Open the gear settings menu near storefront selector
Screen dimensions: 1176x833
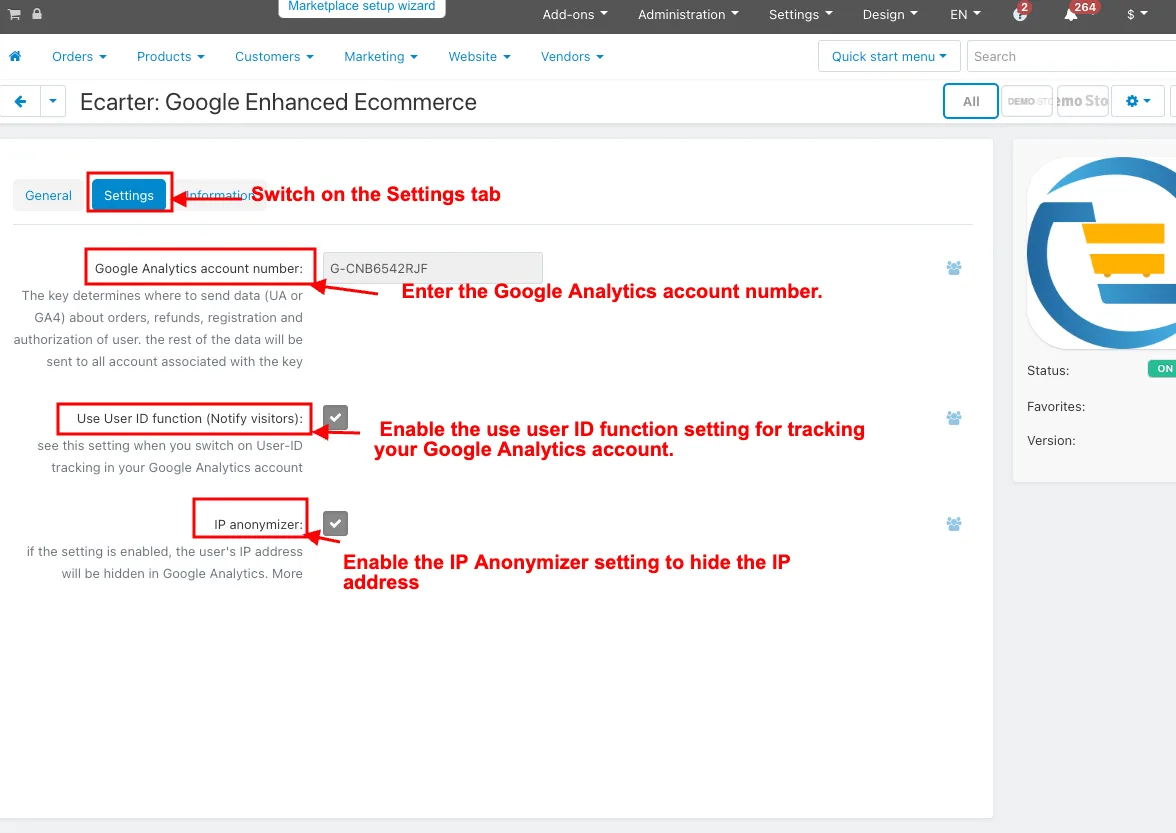coord(1138,101)
